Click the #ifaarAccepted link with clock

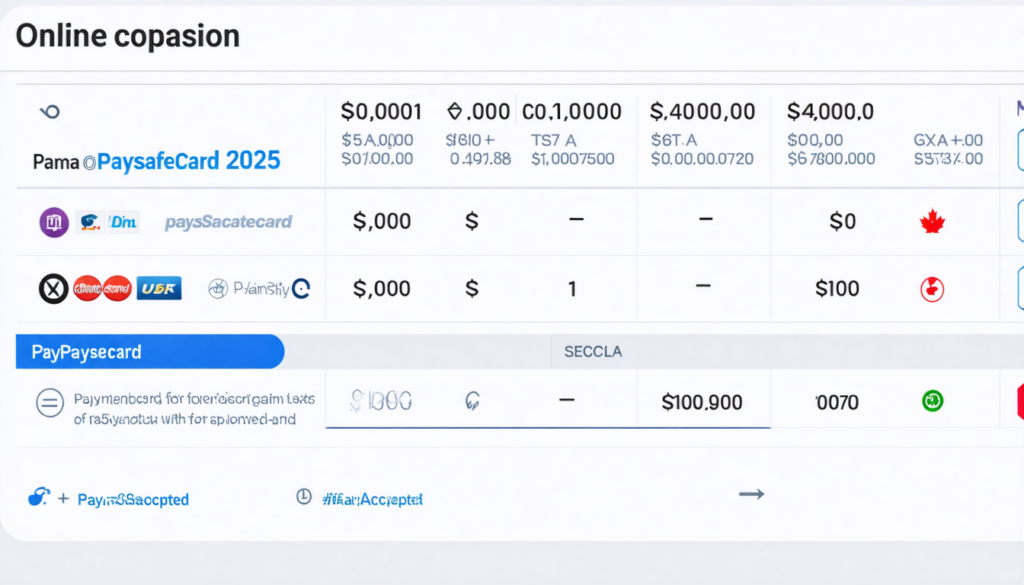coord(372,498)
